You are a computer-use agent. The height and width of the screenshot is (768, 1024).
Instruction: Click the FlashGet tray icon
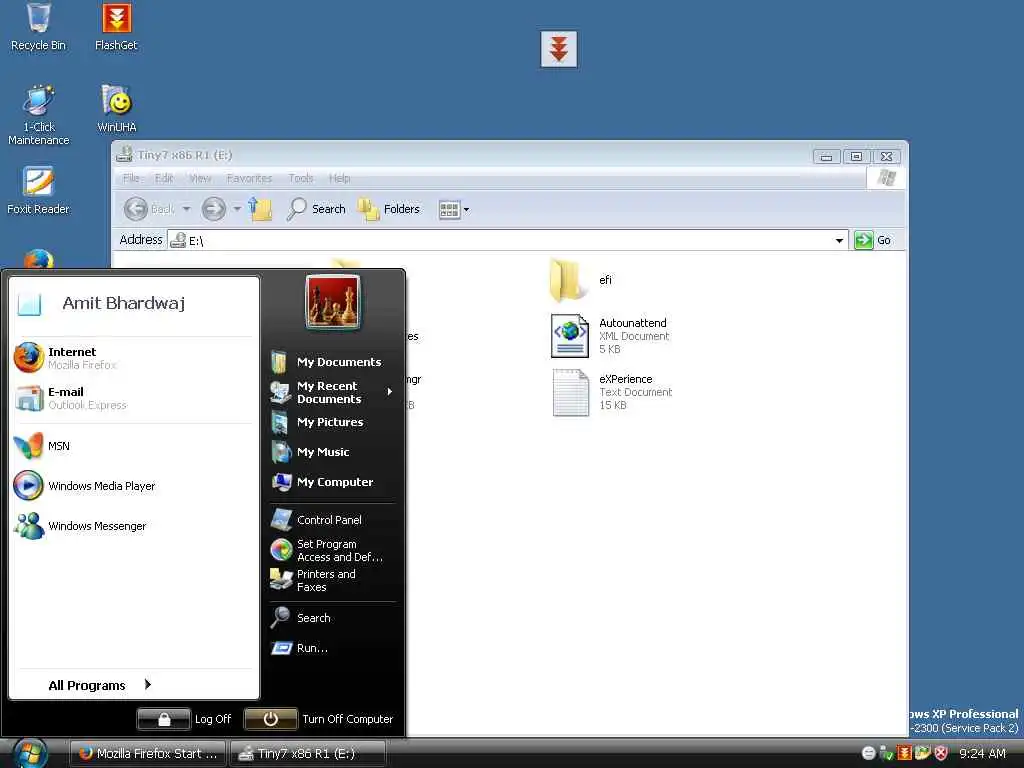904,753
